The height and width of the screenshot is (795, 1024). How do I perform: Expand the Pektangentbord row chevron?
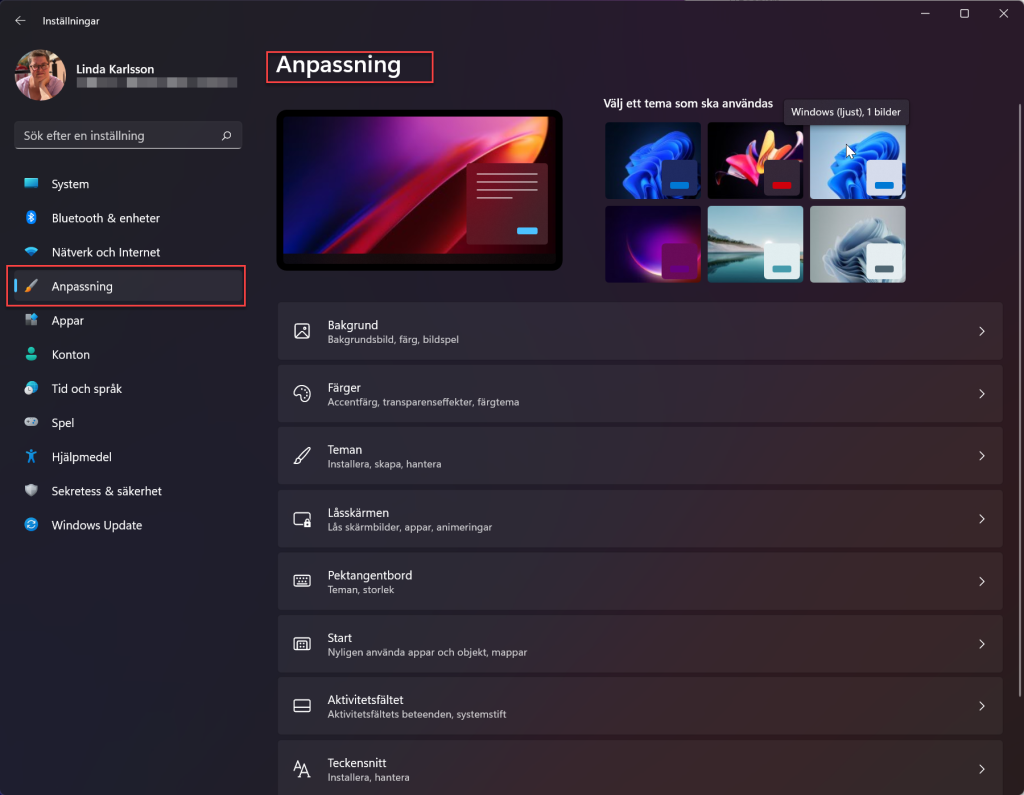point(982,581)
